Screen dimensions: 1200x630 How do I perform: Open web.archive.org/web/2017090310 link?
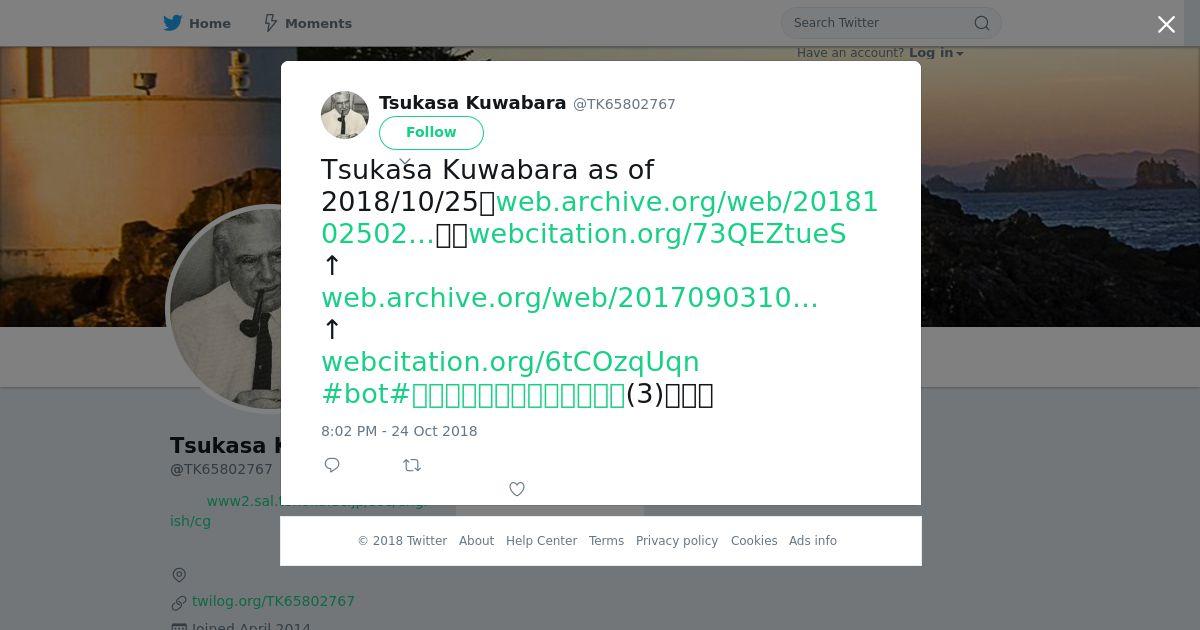[x=570, y=298]
